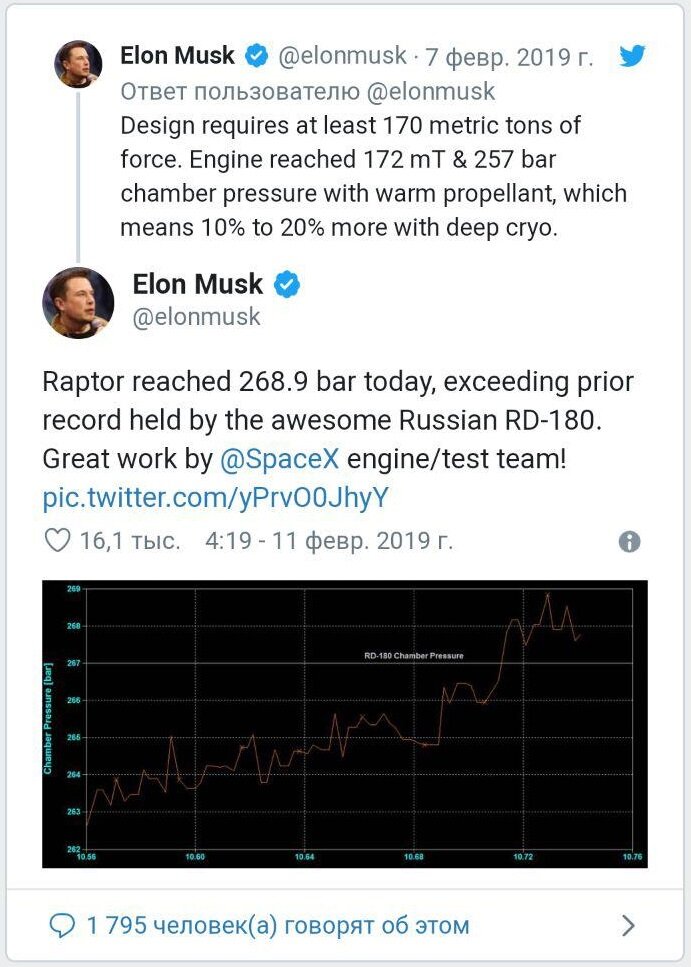Click verified badge in main tweet header
The width and height of the screenshot is (691, 967).
287,285
